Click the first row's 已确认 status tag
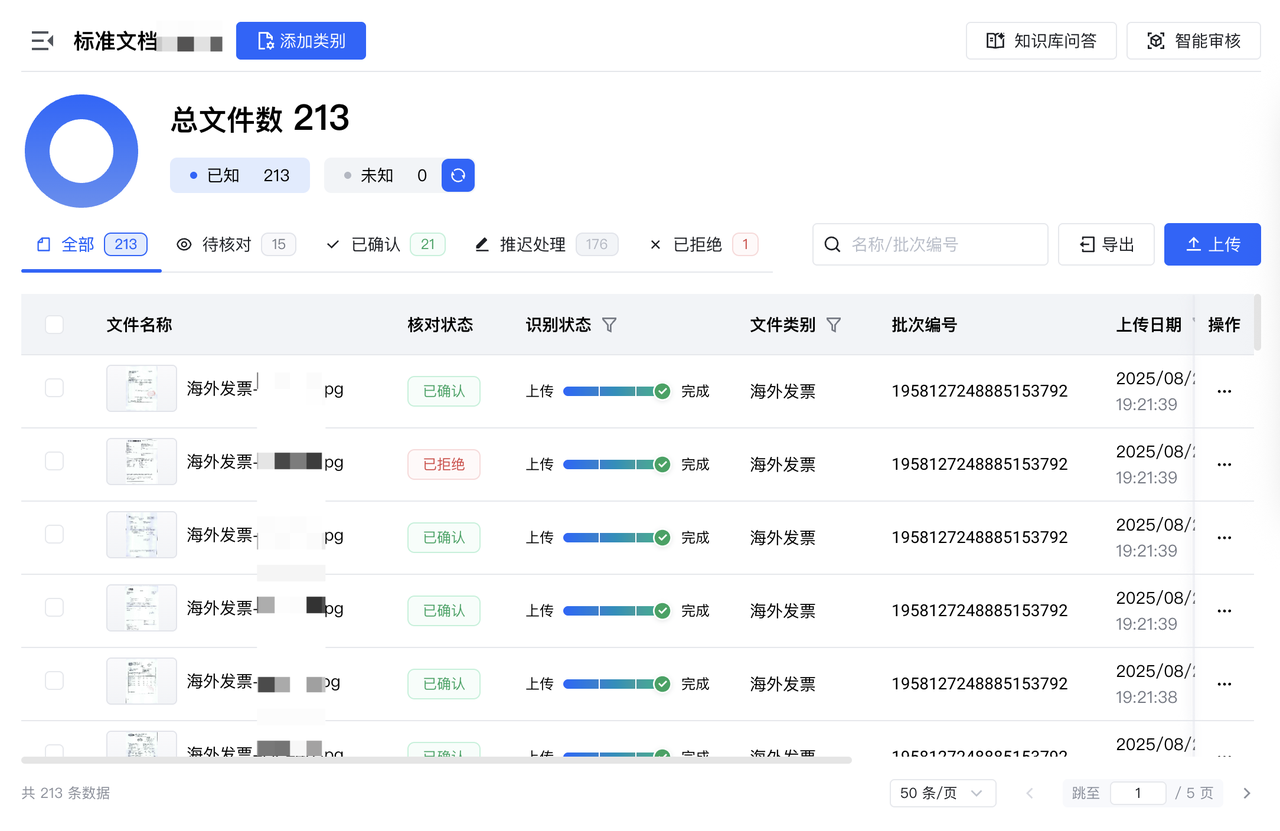 pyautogui.click(x=444, y=391)
